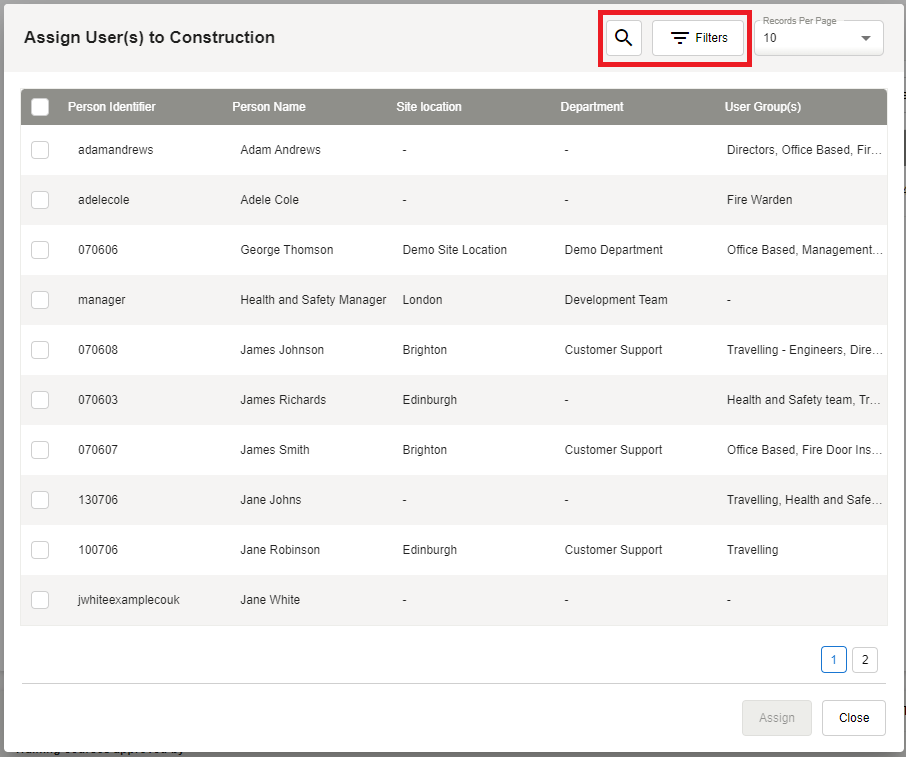Check the box for adamandrews

[x=40, y=150]
